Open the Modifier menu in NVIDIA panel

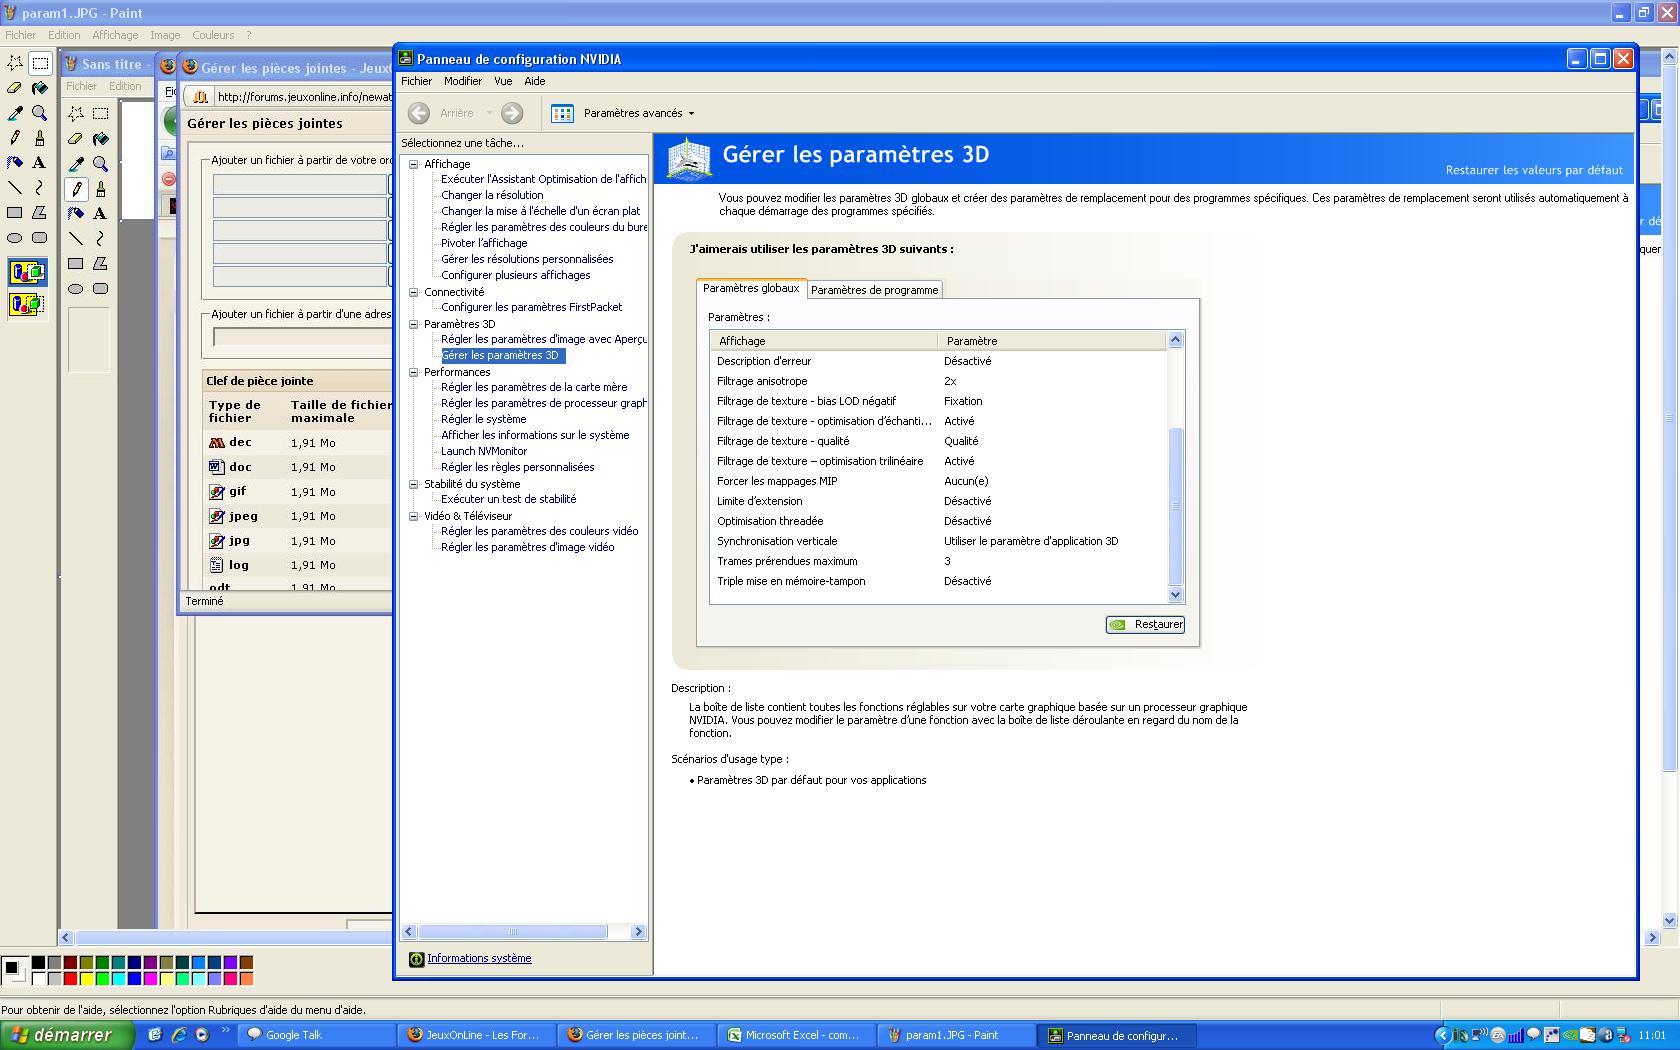463,81
